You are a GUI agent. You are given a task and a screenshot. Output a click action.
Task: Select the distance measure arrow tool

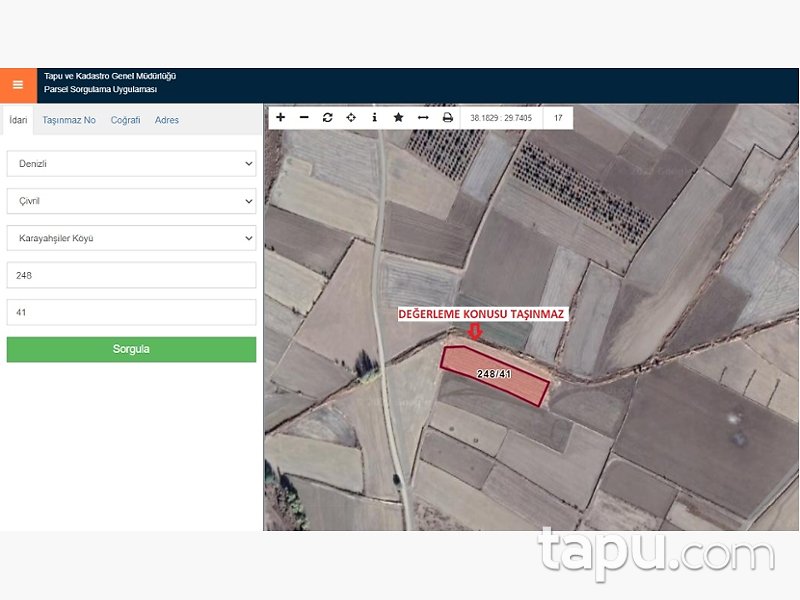coord(423,118)
